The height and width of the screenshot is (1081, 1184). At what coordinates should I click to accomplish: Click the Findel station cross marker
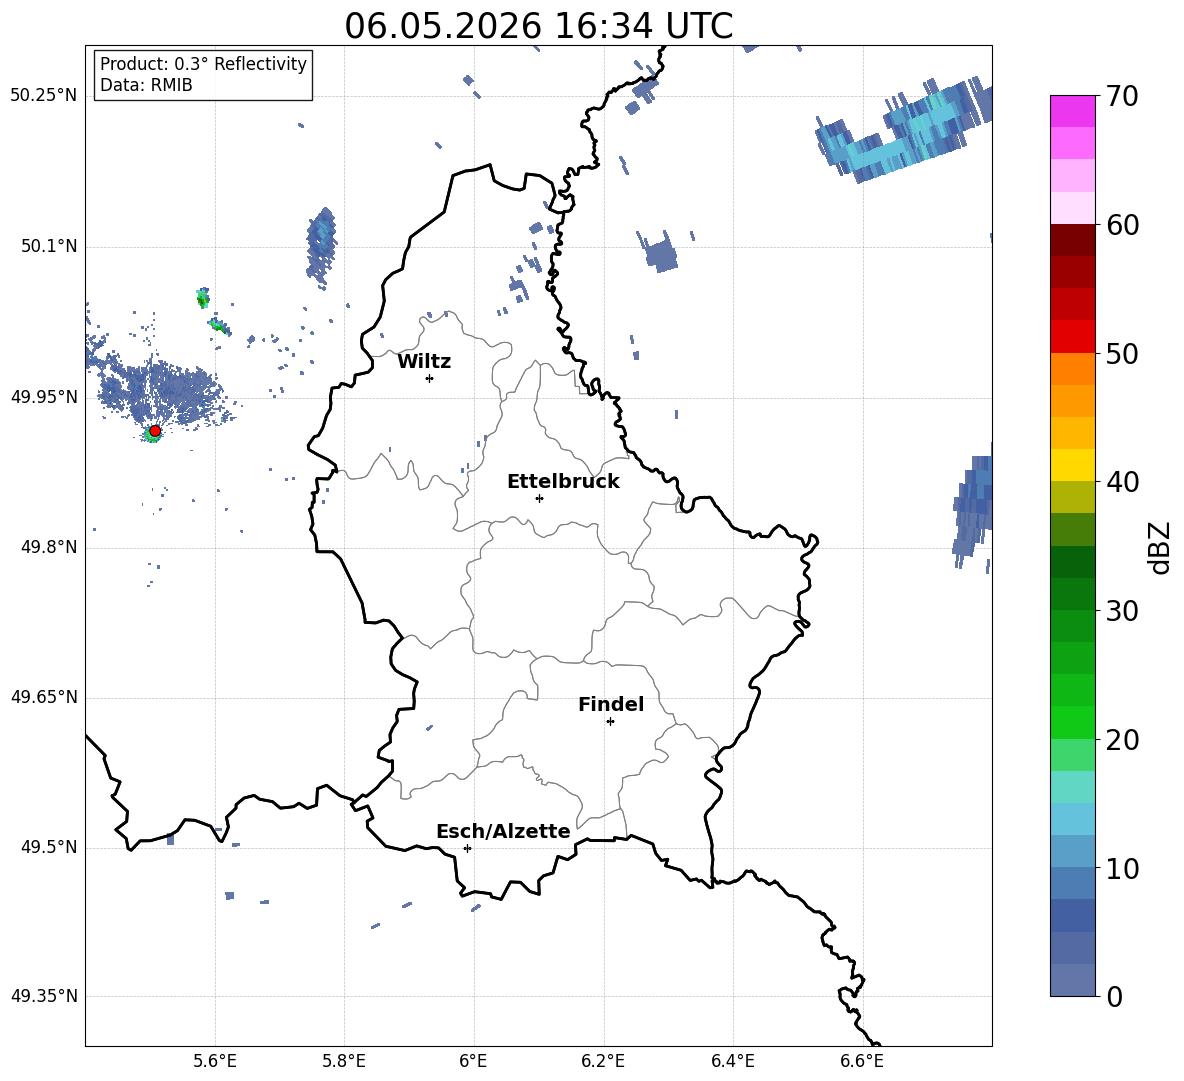click(x=610, y=722)
